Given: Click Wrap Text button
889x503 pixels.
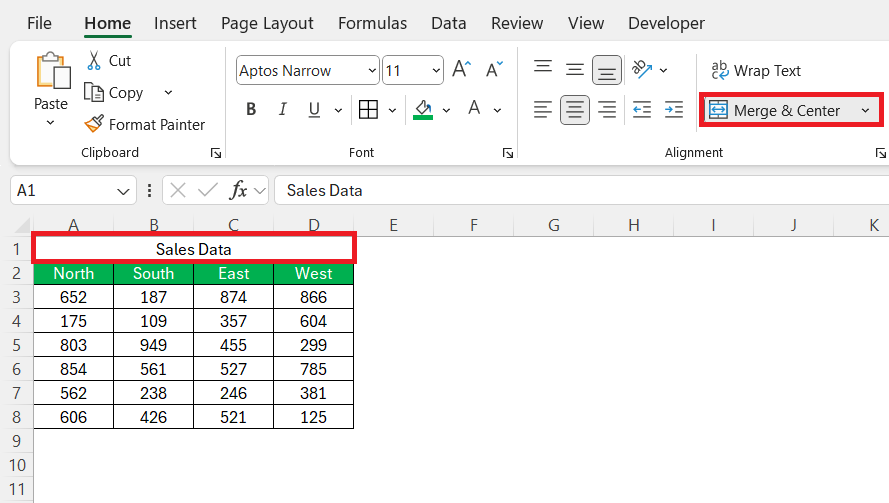Looking at the screenshot, I should click(756, 71).
